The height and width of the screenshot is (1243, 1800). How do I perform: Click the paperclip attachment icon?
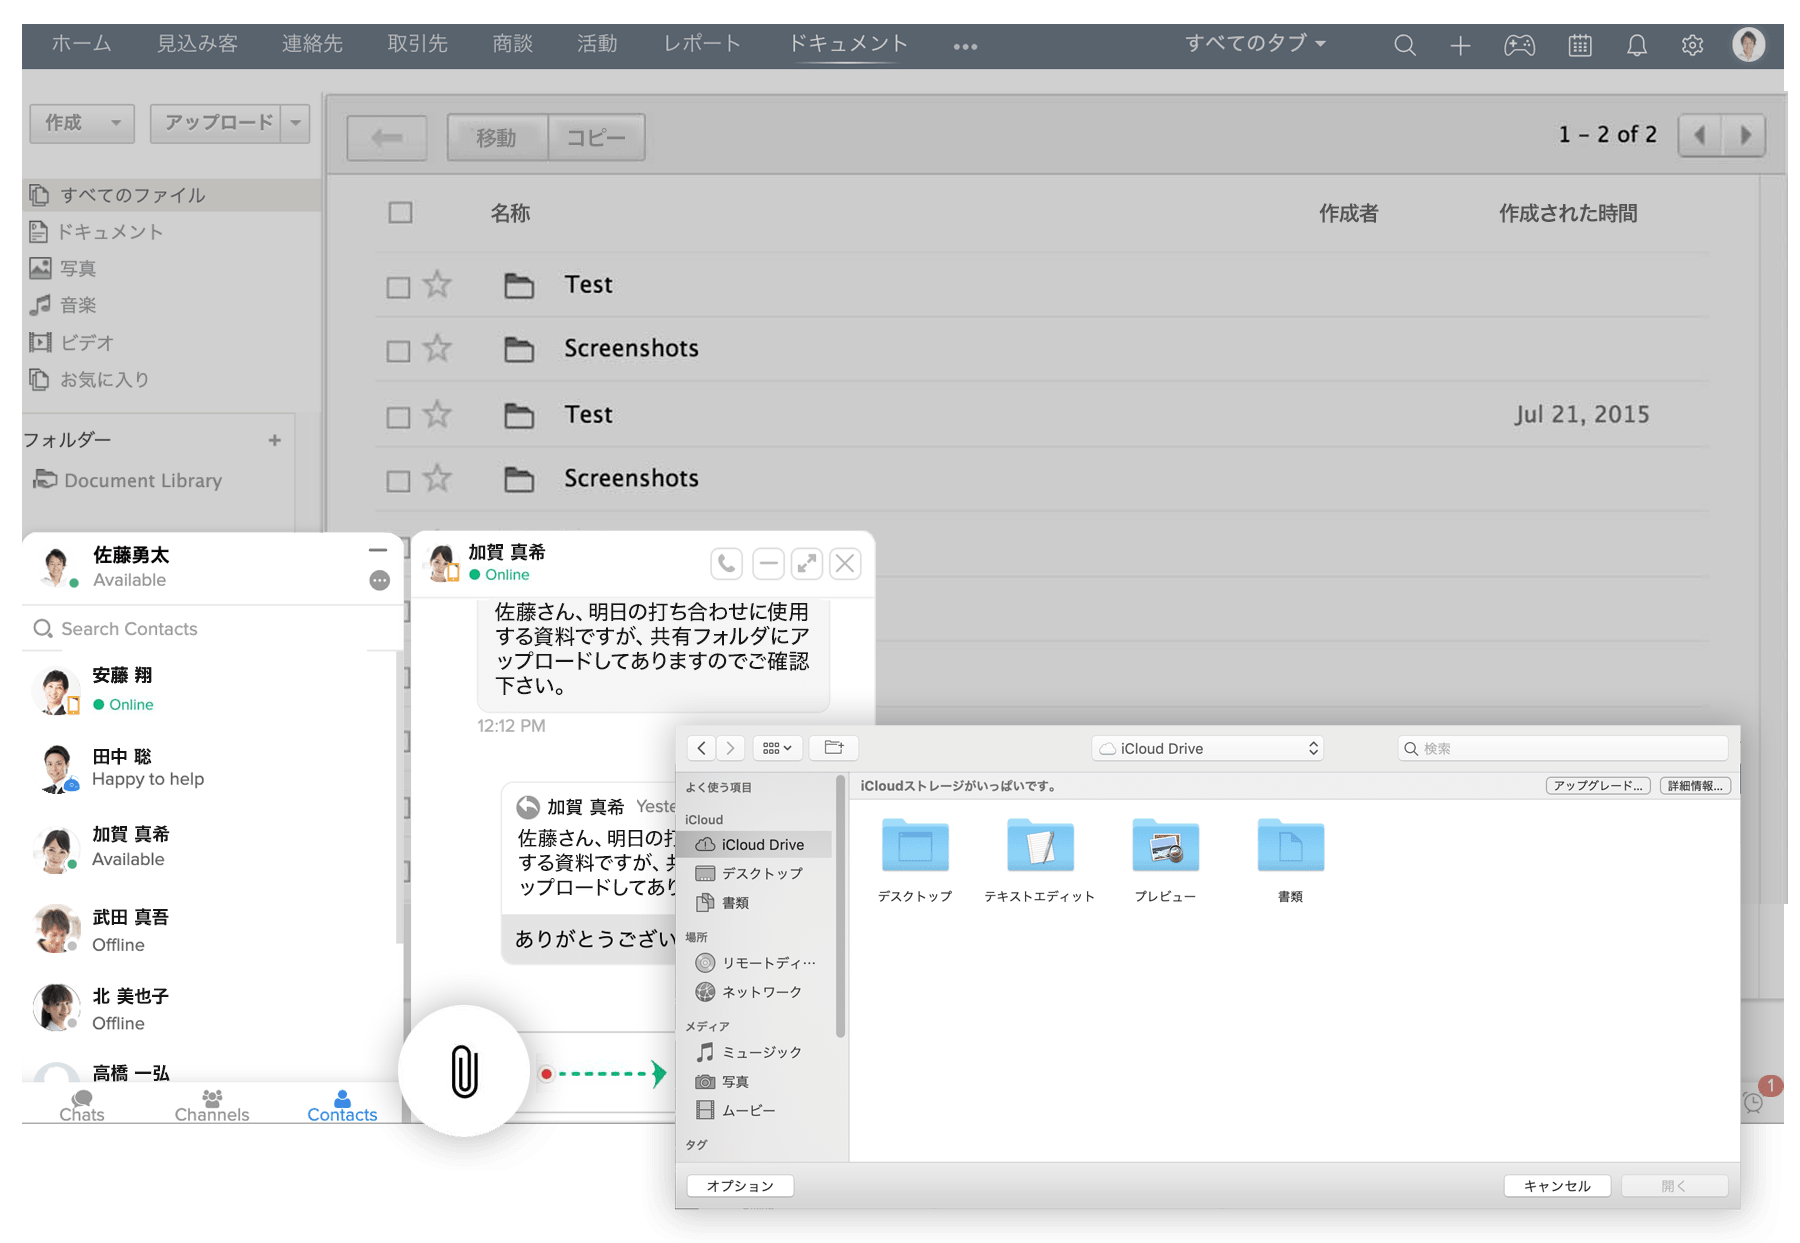click(464, 1072)
